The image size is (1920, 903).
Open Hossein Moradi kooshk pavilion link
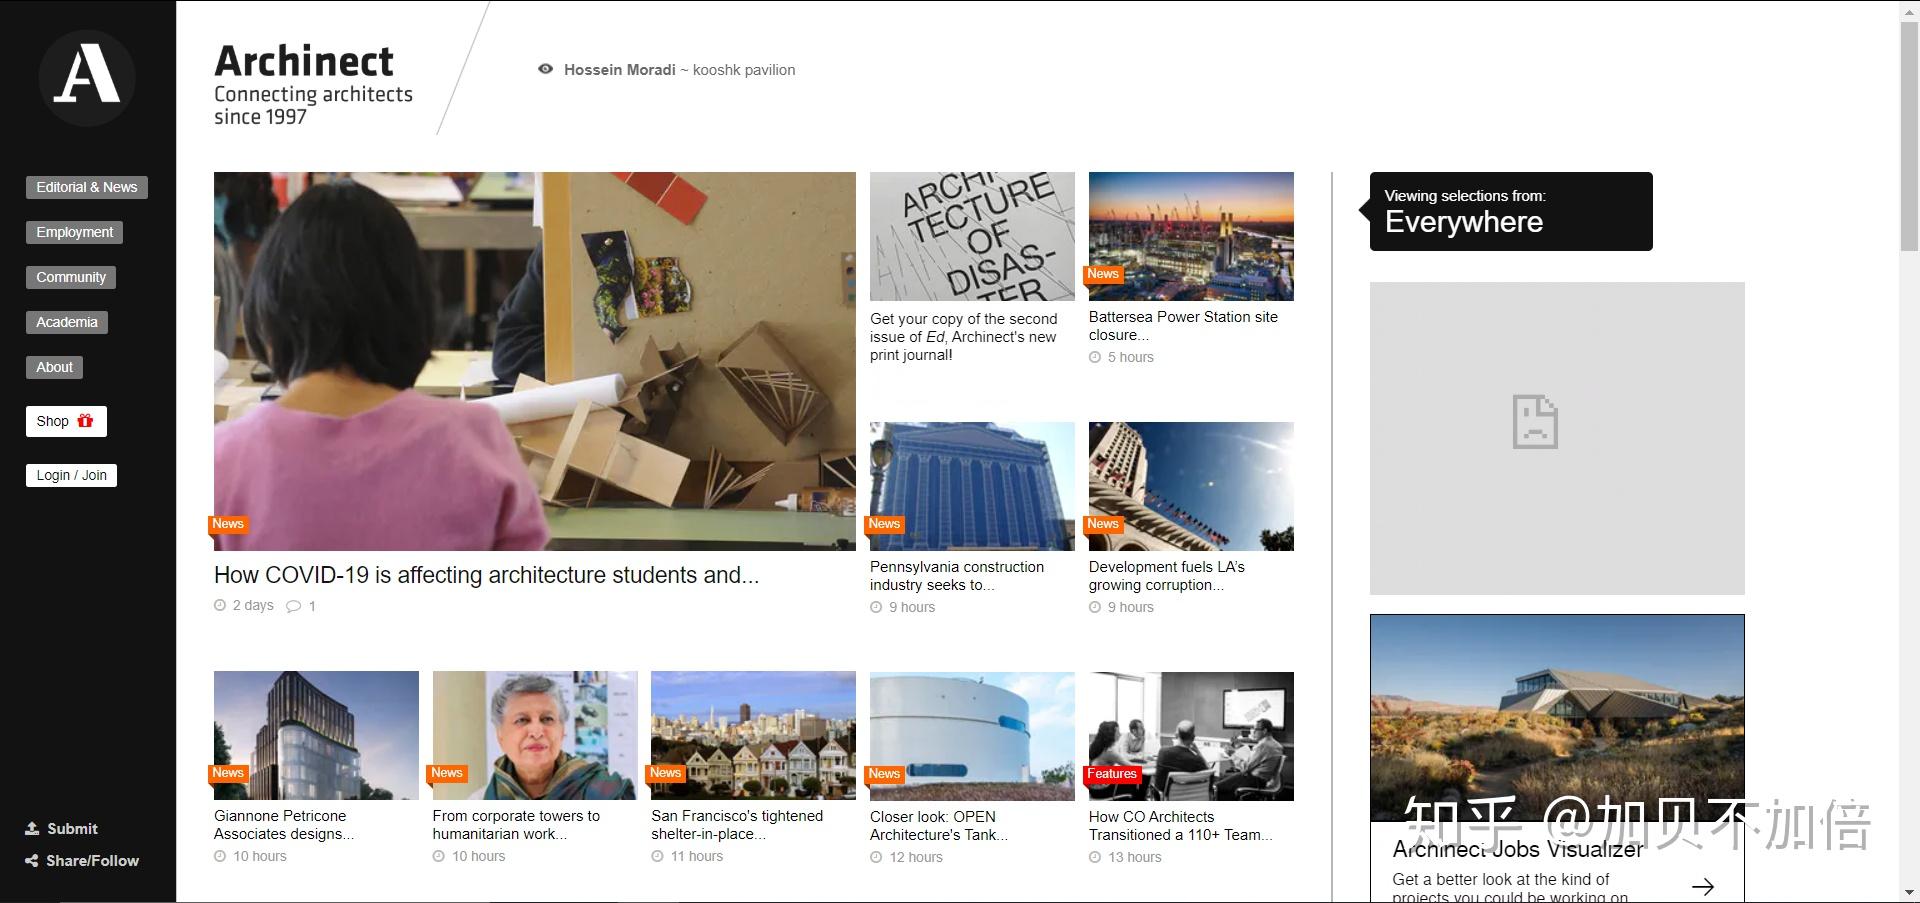(680, 70)
